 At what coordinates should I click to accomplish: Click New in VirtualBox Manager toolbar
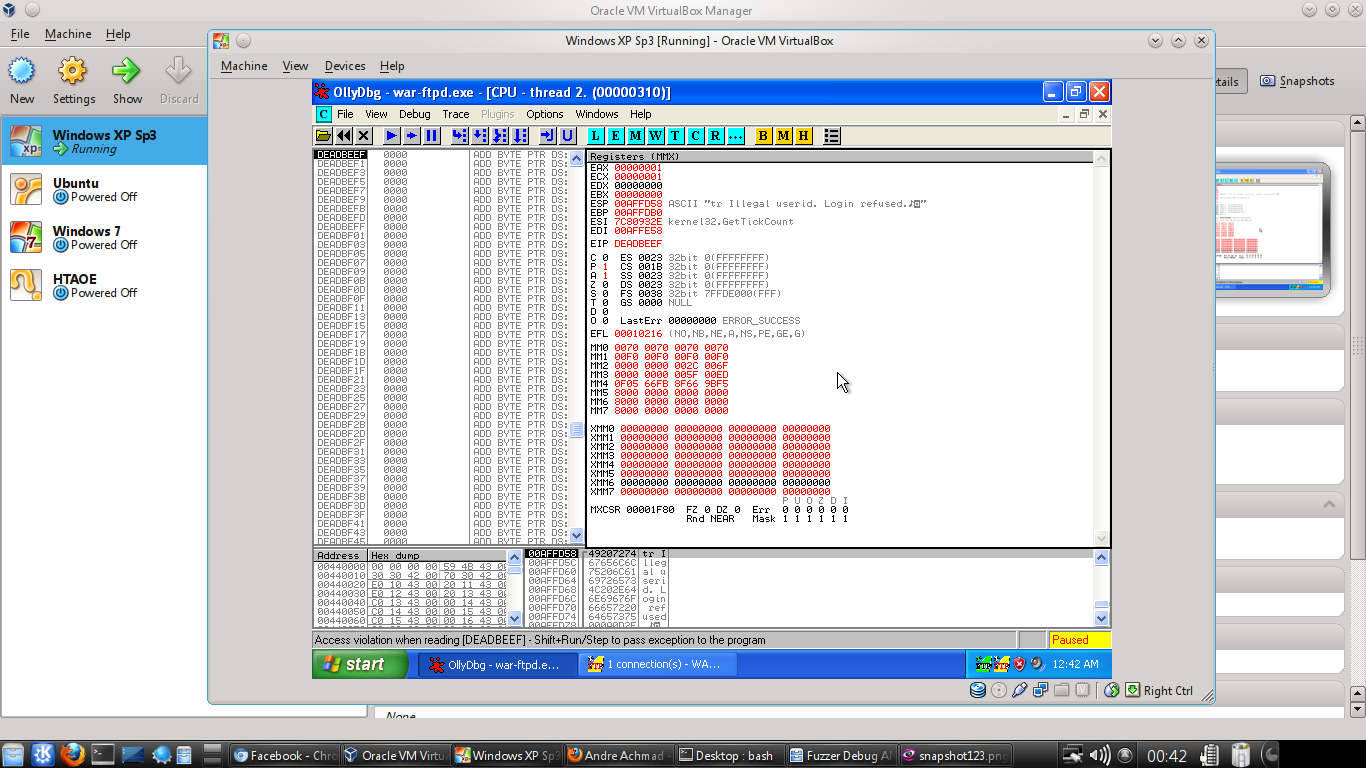(22, 80)
